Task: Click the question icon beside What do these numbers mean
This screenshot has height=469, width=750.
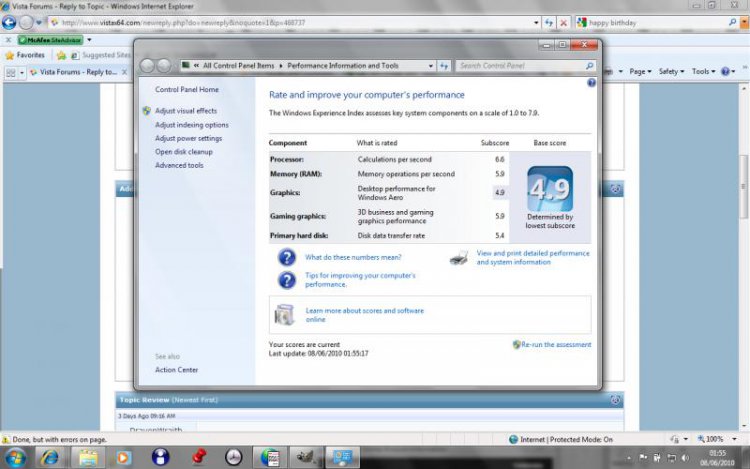Action: click(x=287, y=257)
